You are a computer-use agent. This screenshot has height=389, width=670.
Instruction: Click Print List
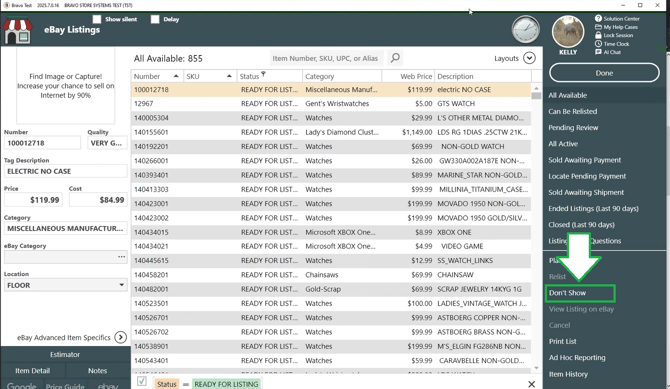(x=562, y=342)
